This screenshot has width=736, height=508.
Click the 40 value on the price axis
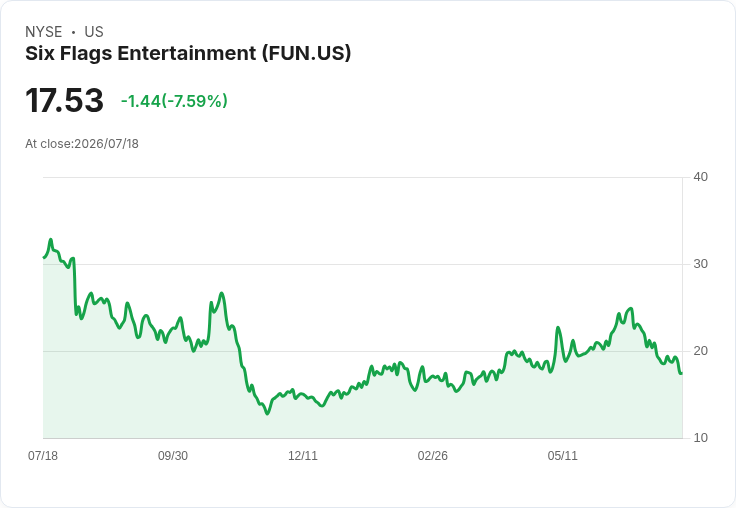700,177
